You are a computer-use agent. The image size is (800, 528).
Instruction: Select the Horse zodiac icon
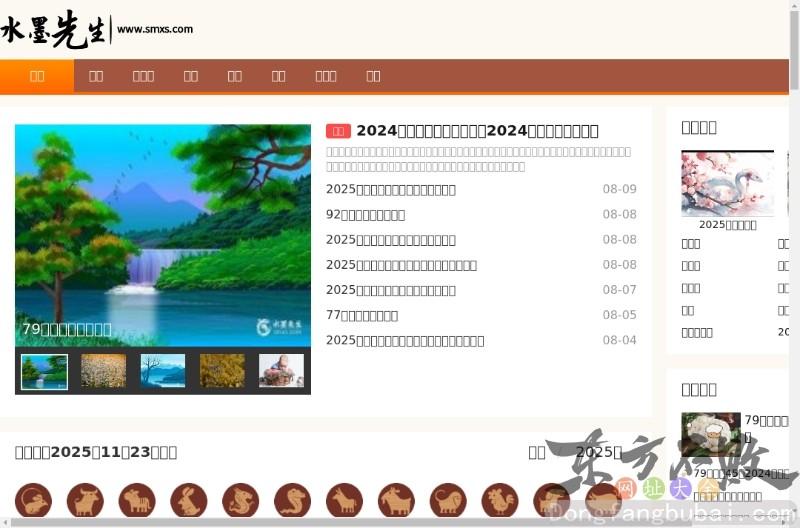(x=344, y=500)
